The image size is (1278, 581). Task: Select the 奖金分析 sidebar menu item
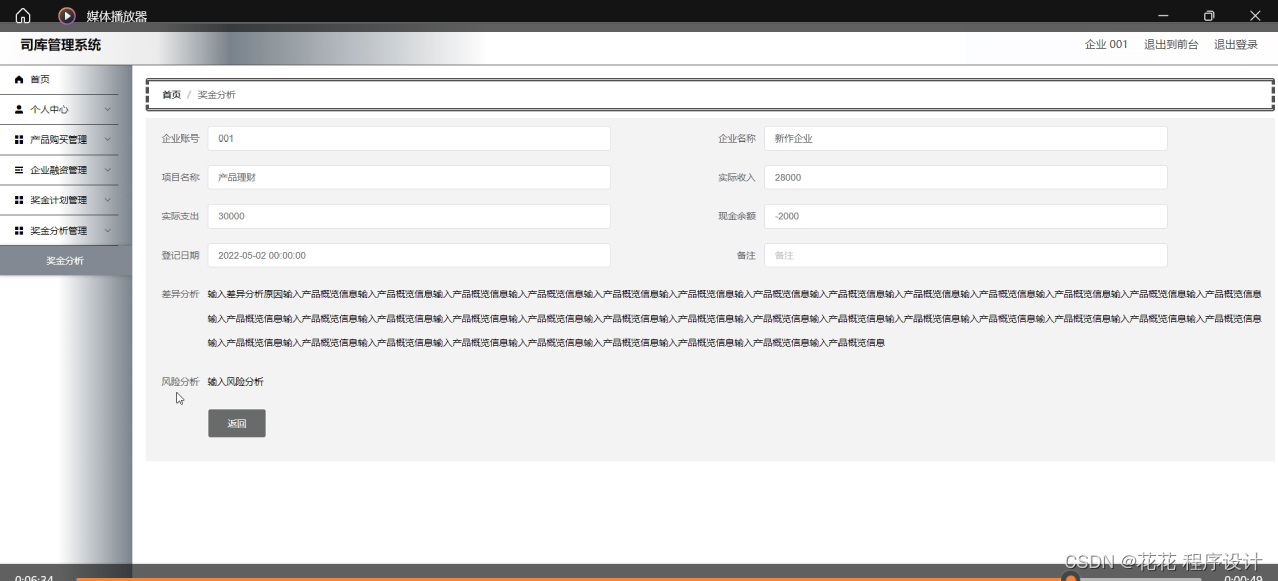coord(65,260)
